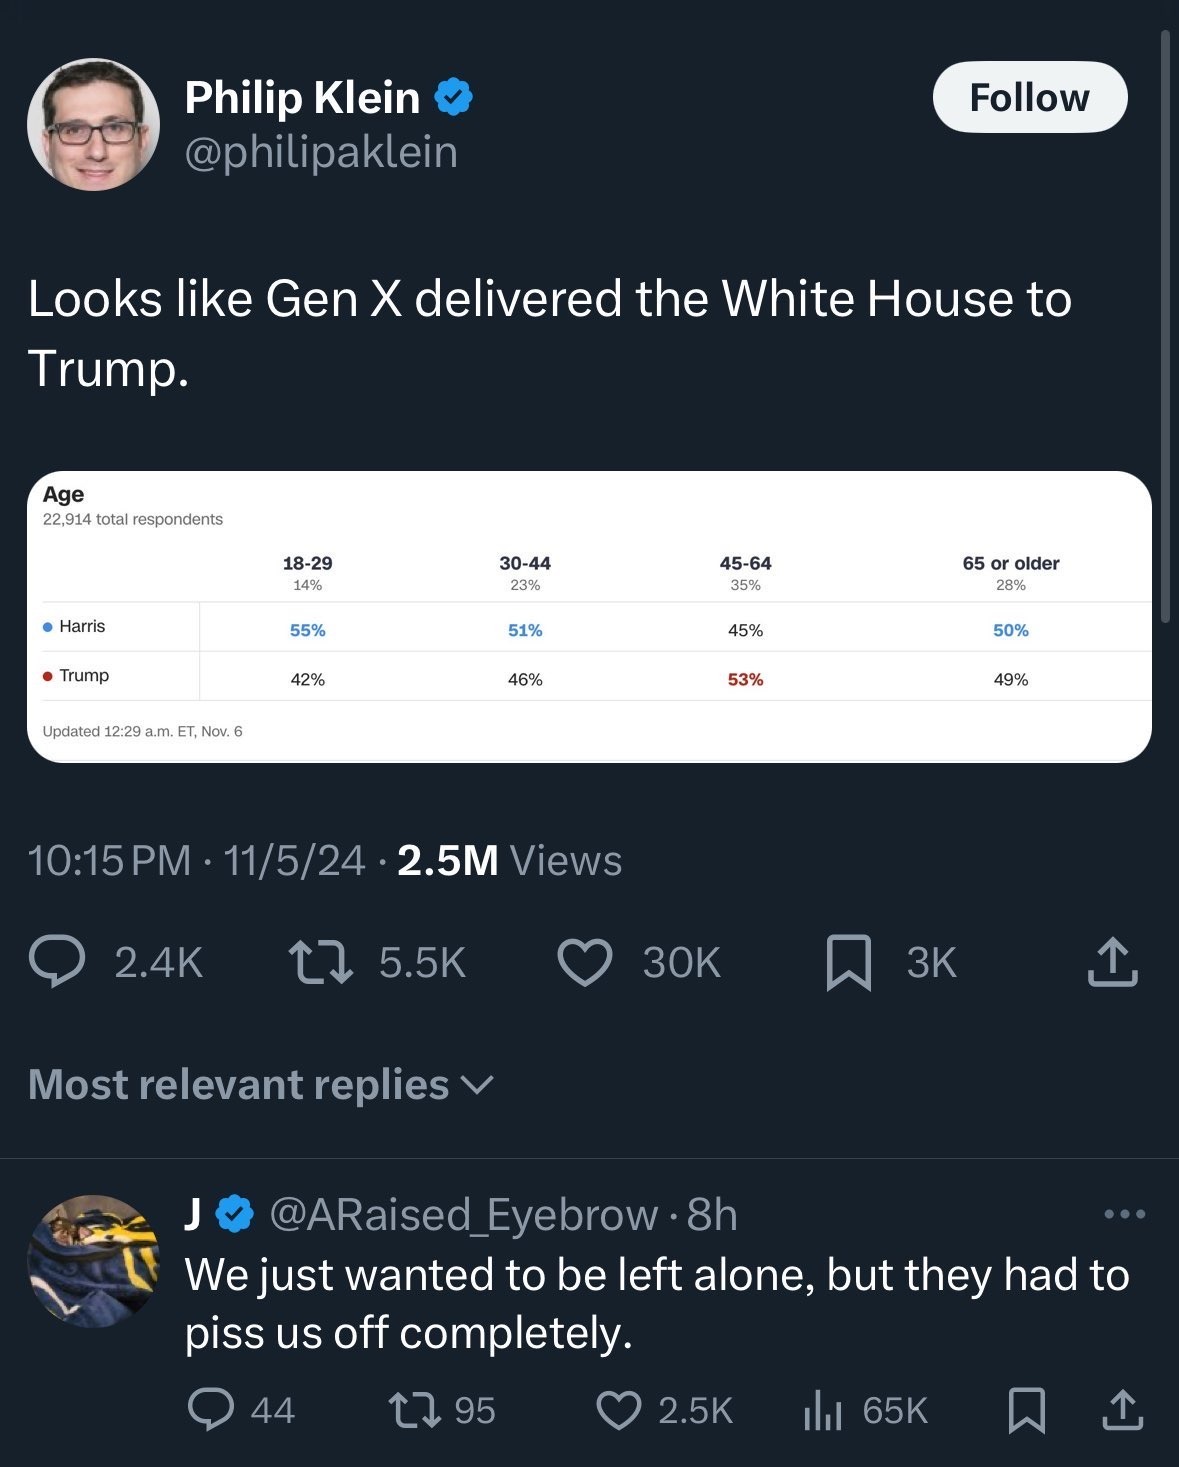Open J's profile avatar
1179x1467 pixels.
pyautogui.click(x=93, y=1260)
